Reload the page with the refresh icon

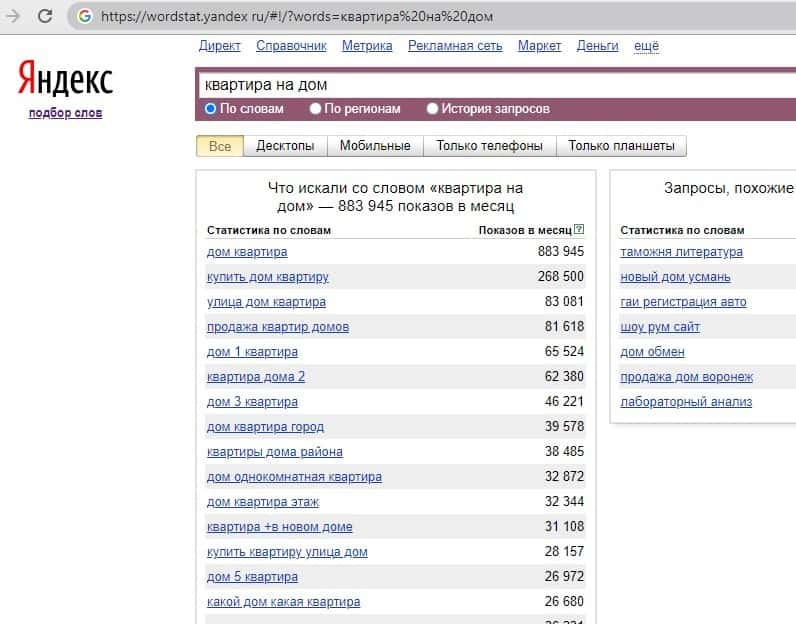pyautogui.click(x=45, y=16)
